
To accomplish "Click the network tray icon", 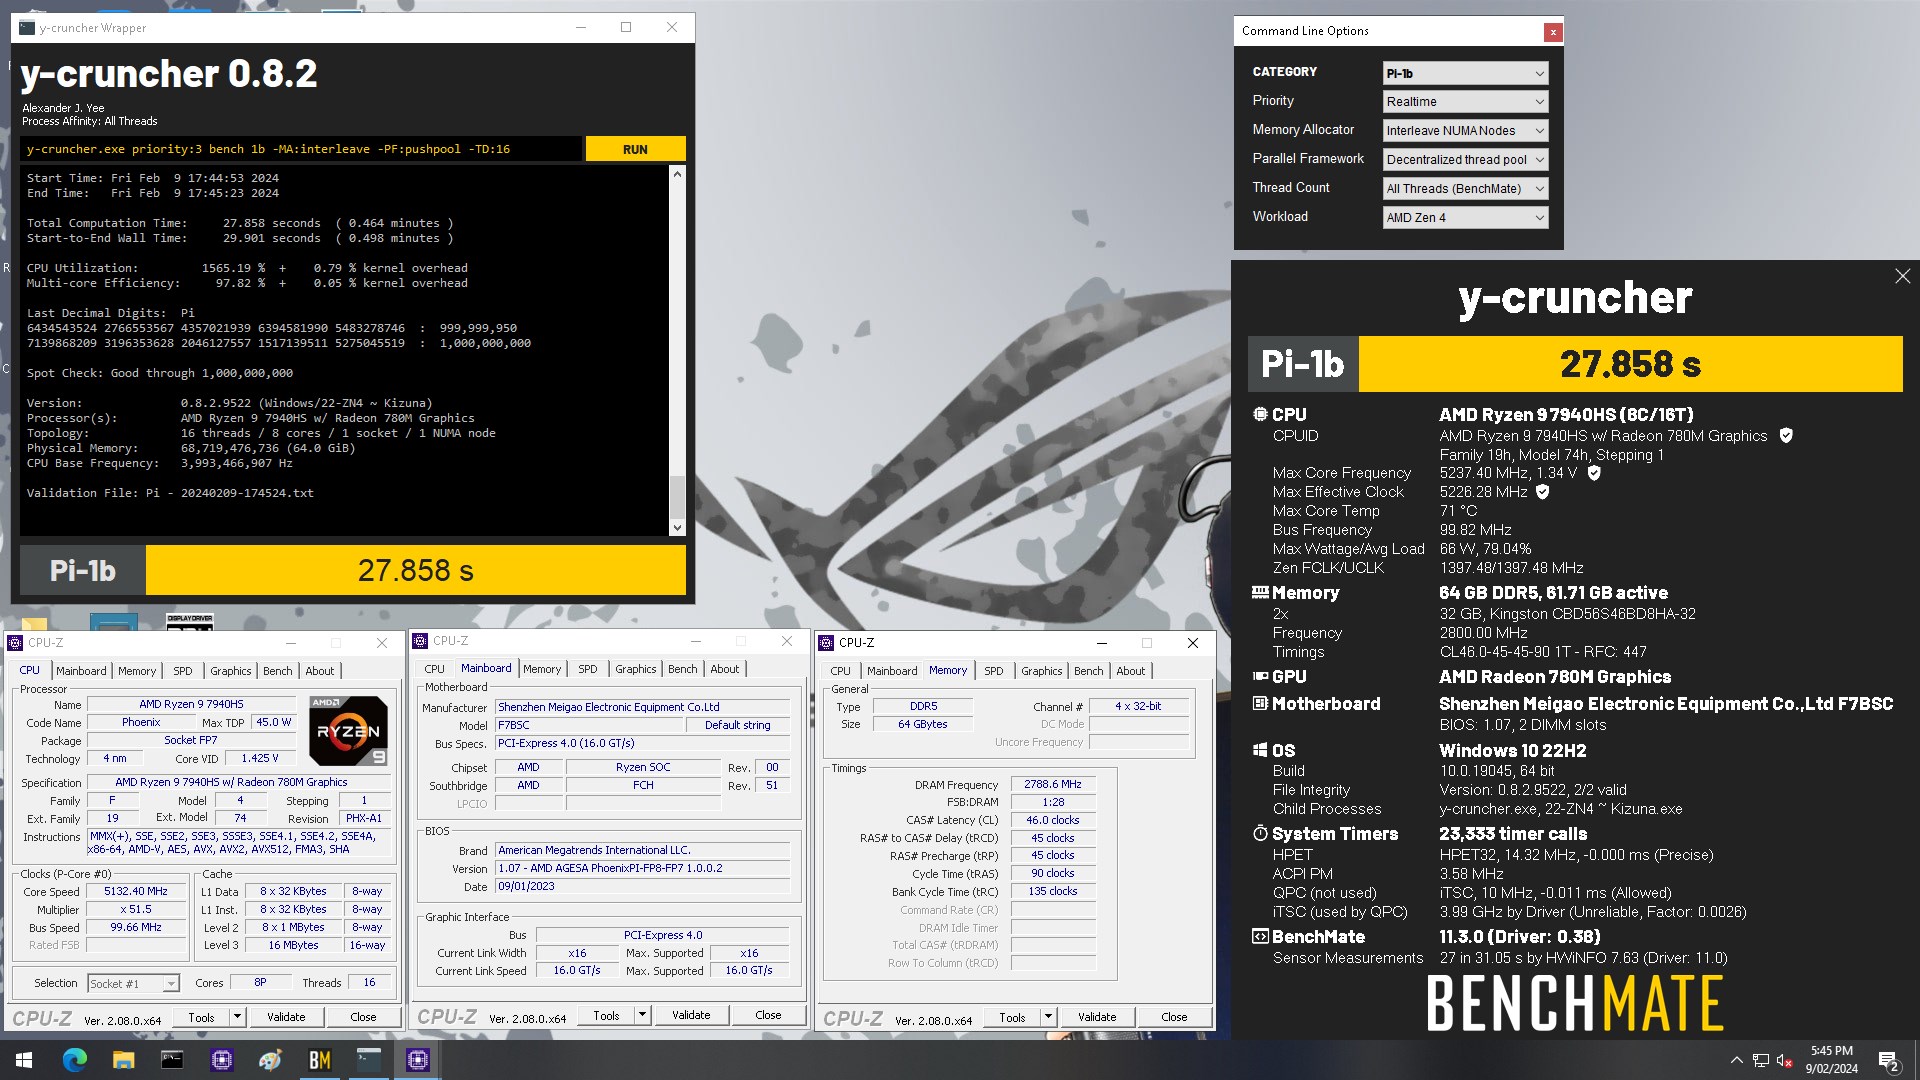I will [x=1760, y=1060].
